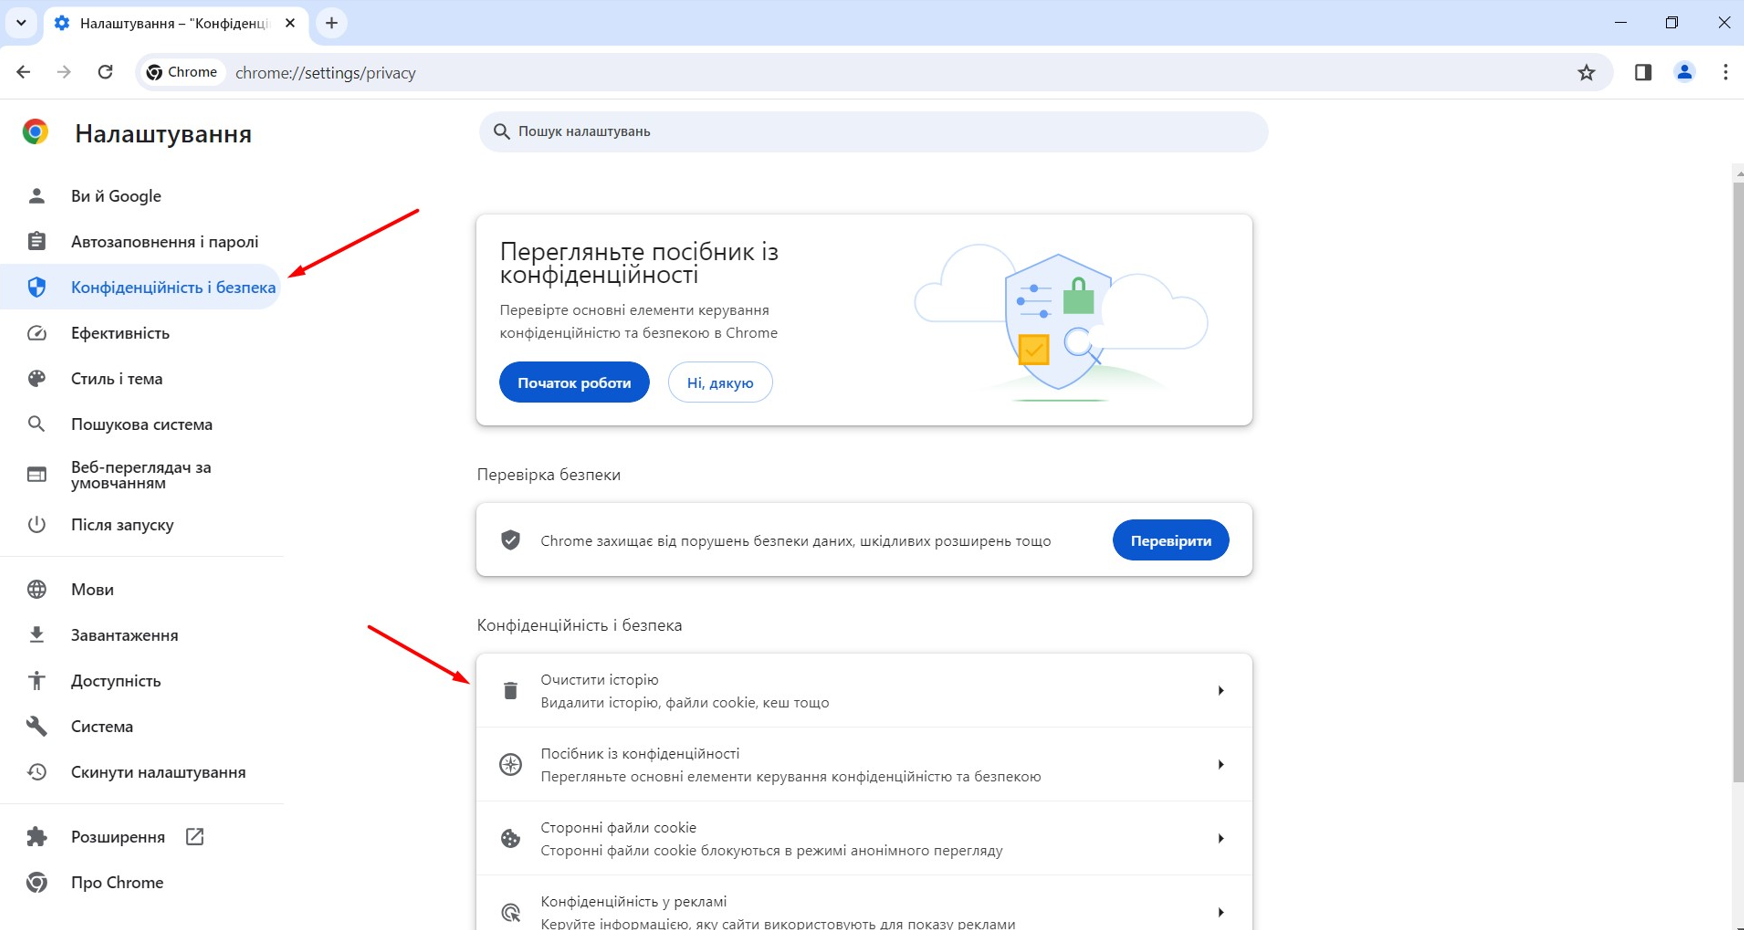This screenshot has height=930, width=1744.
Task: Expand the Посібник із конфіденційності arrow
Action: click(1220, 765)
